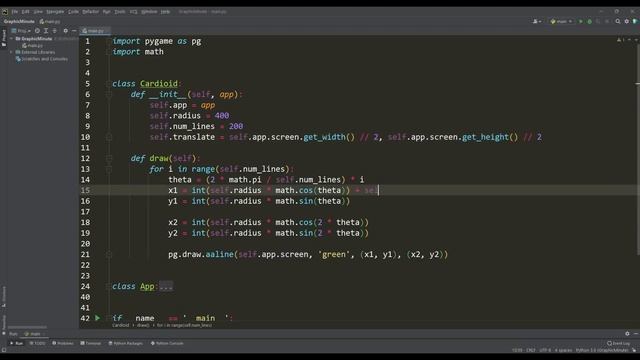Image resolution: width=640 pixels, height=360 pixels.
Task: Open the TODO tool window
Action: coord(38,343)
